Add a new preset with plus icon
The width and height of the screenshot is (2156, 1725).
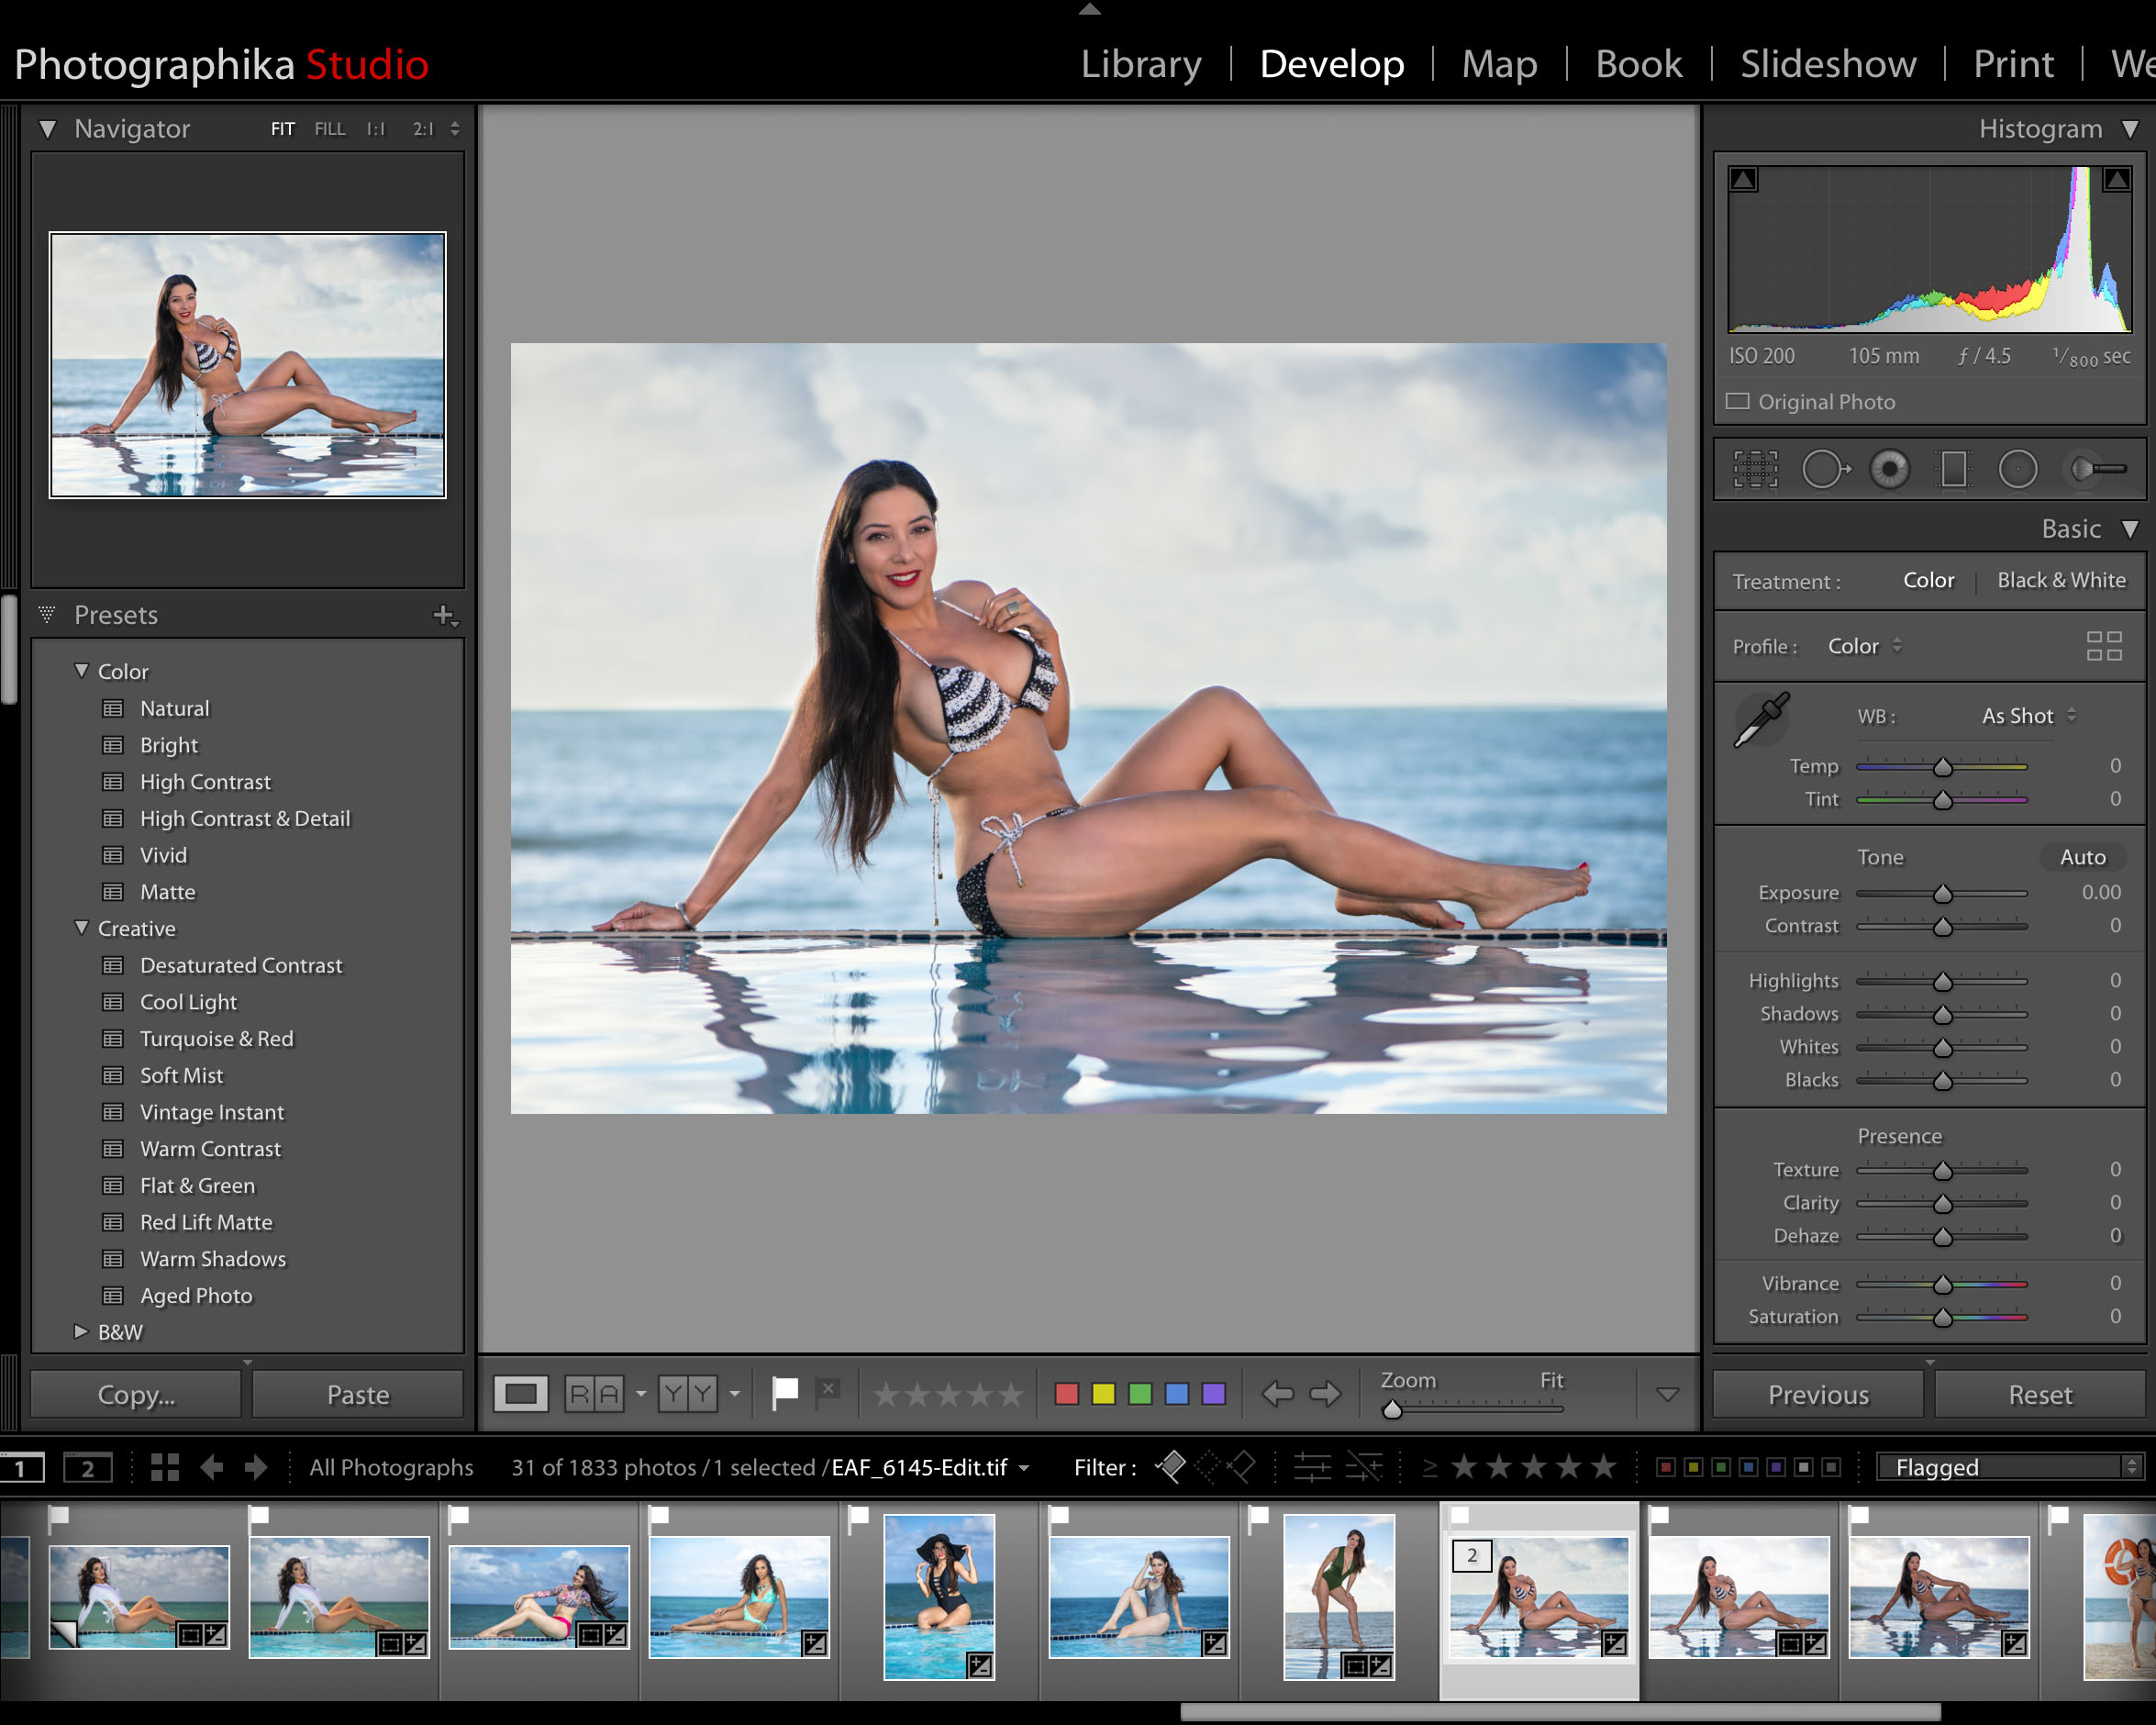(443, 615)
